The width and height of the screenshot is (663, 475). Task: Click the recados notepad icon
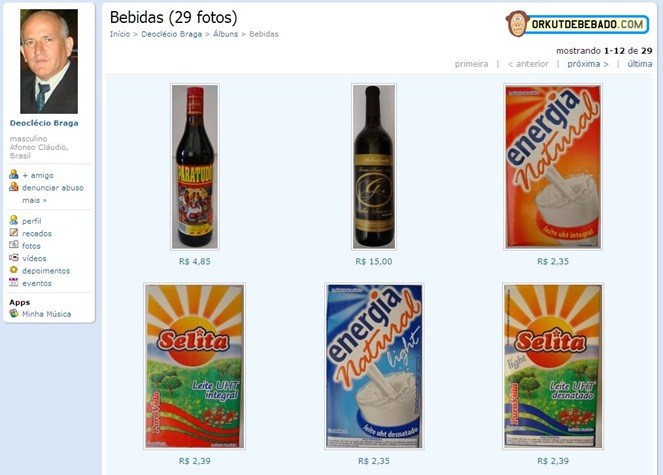click(x=14, y=233)
